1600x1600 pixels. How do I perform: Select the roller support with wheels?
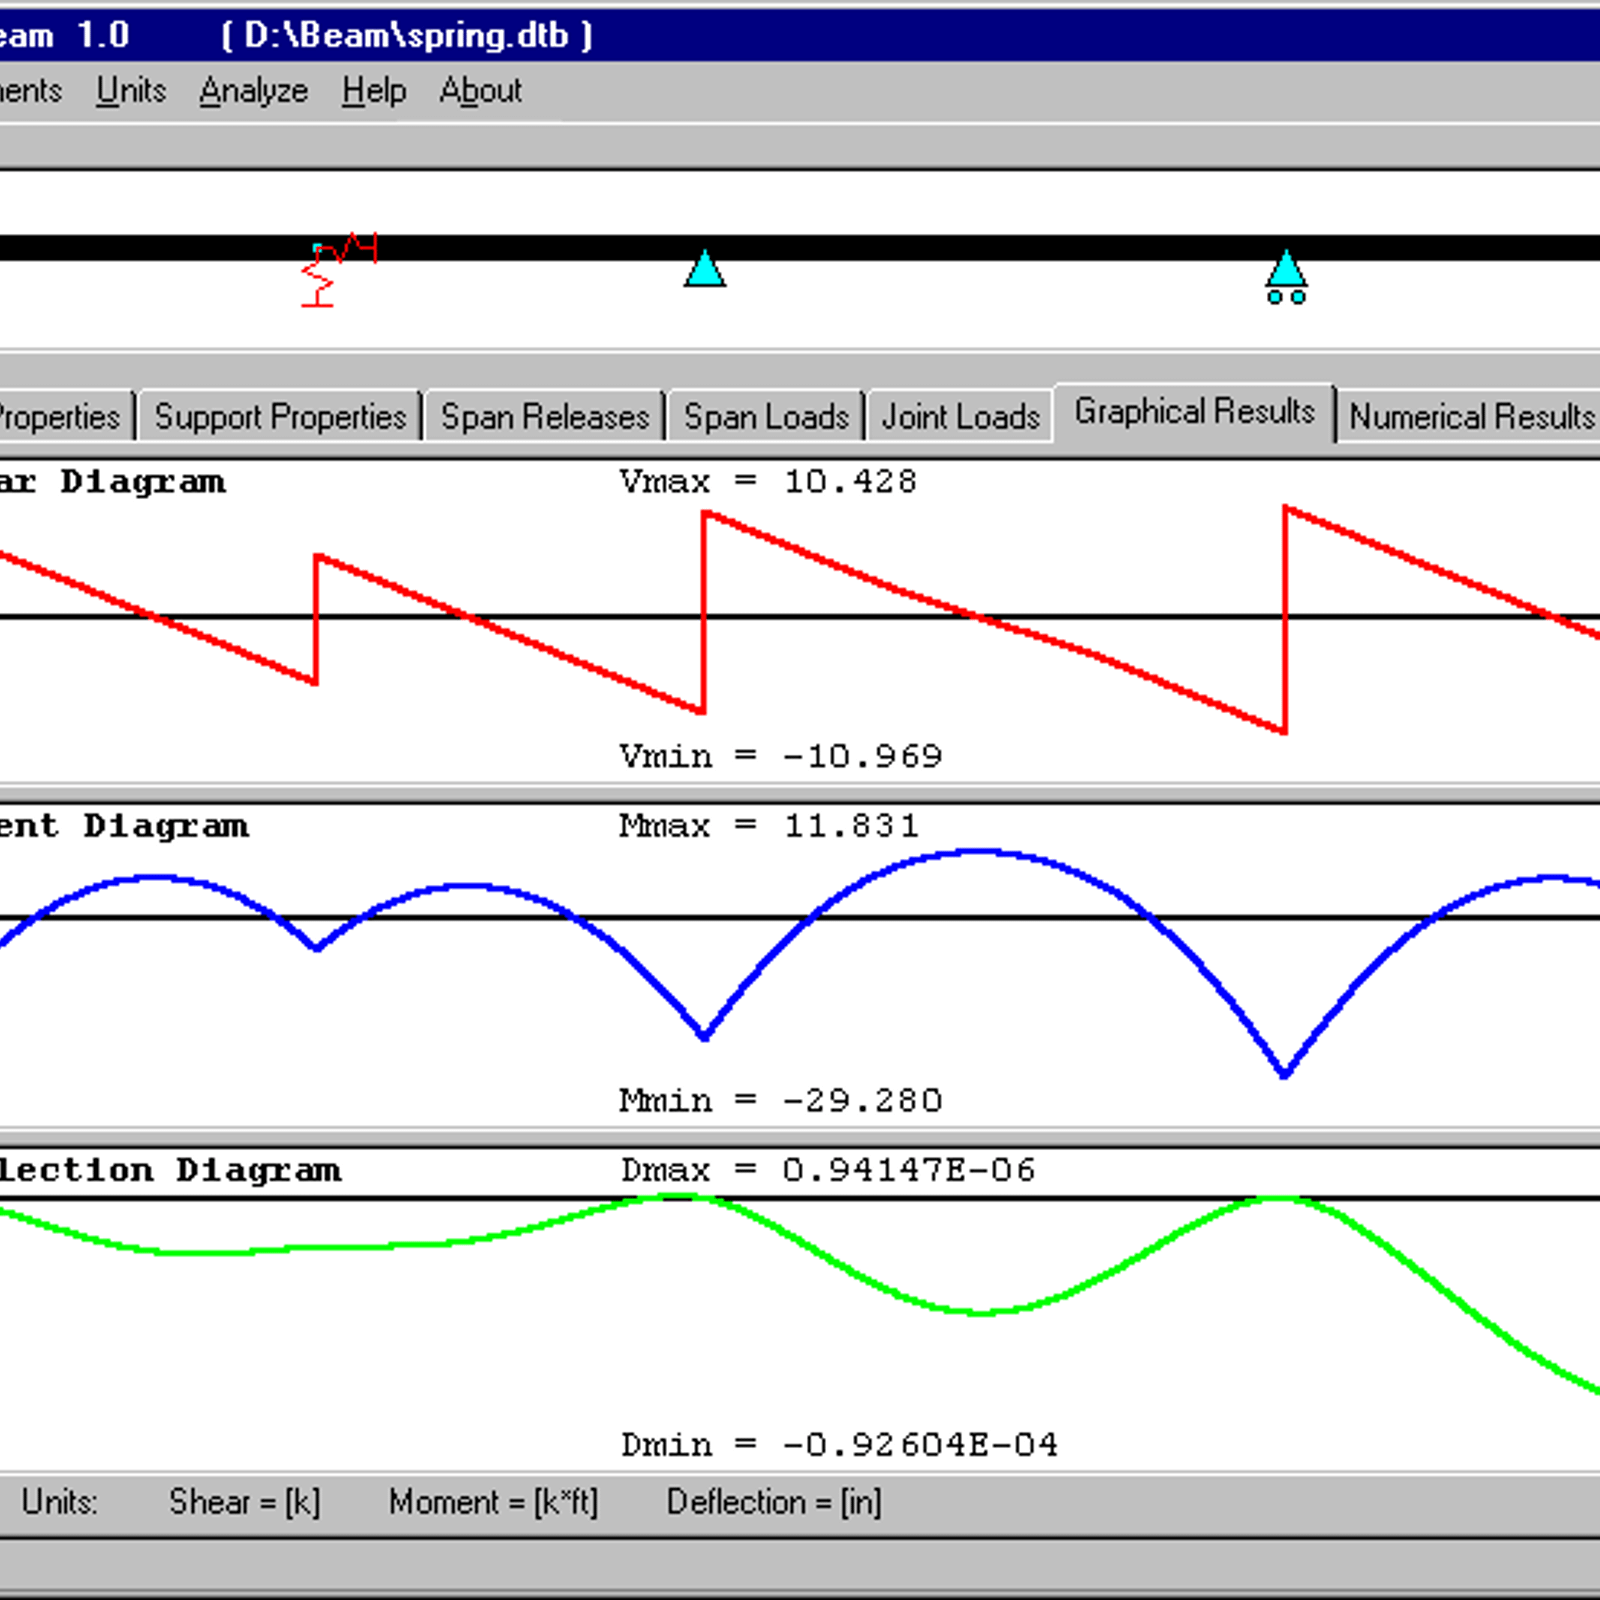(1286, 277)
